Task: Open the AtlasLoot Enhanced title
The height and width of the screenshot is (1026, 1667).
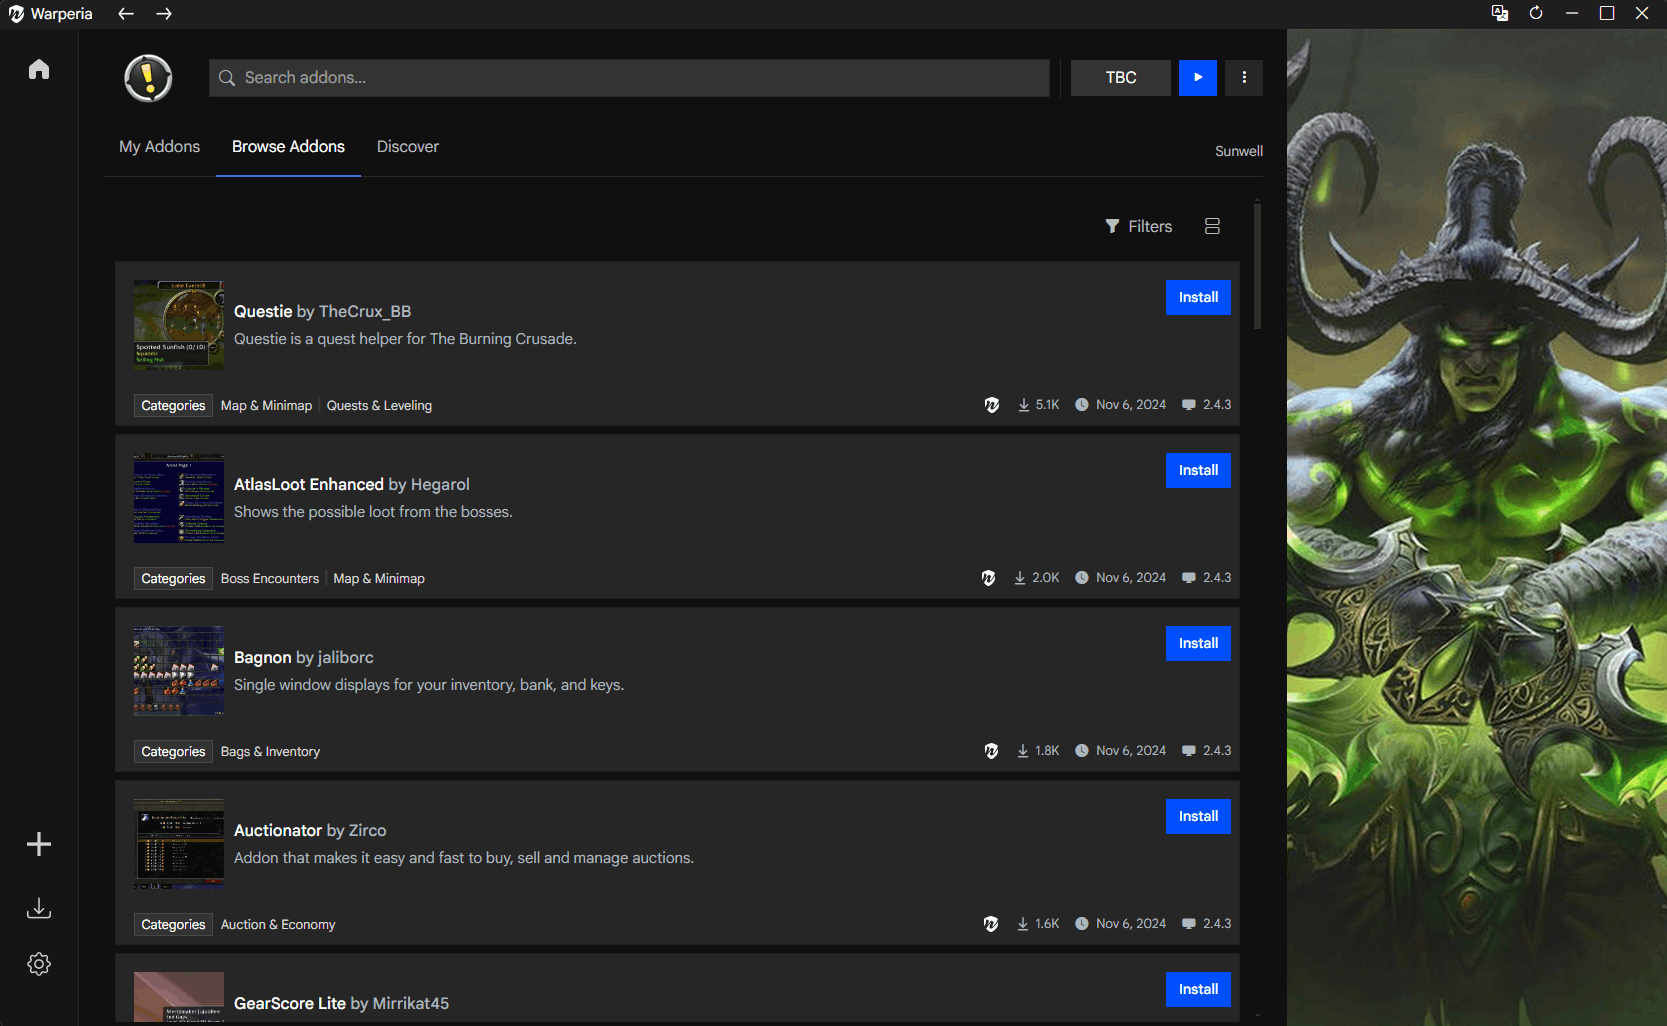Action: click(309, 485)
